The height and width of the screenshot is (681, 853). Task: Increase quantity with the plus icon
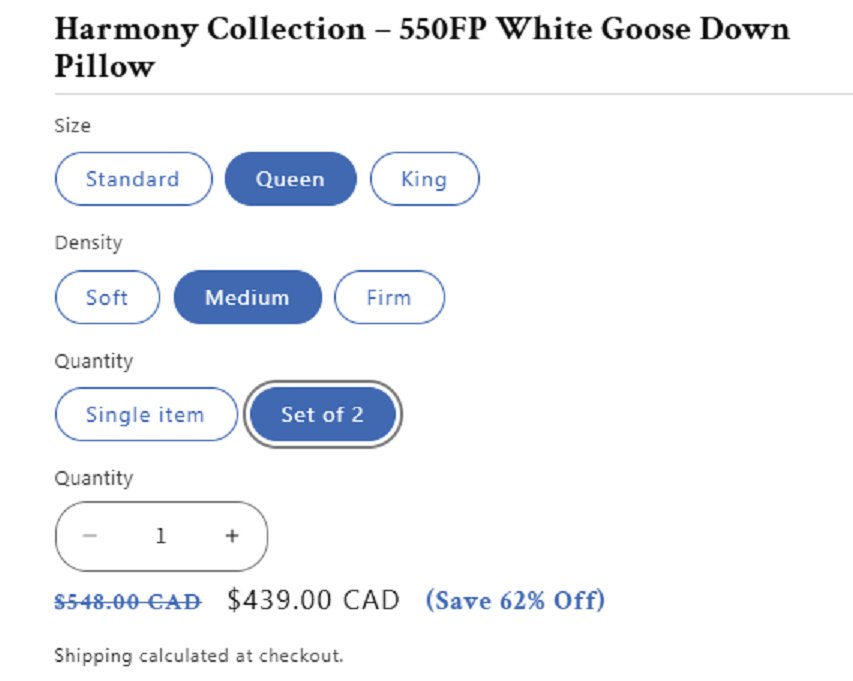coord(232,536)
